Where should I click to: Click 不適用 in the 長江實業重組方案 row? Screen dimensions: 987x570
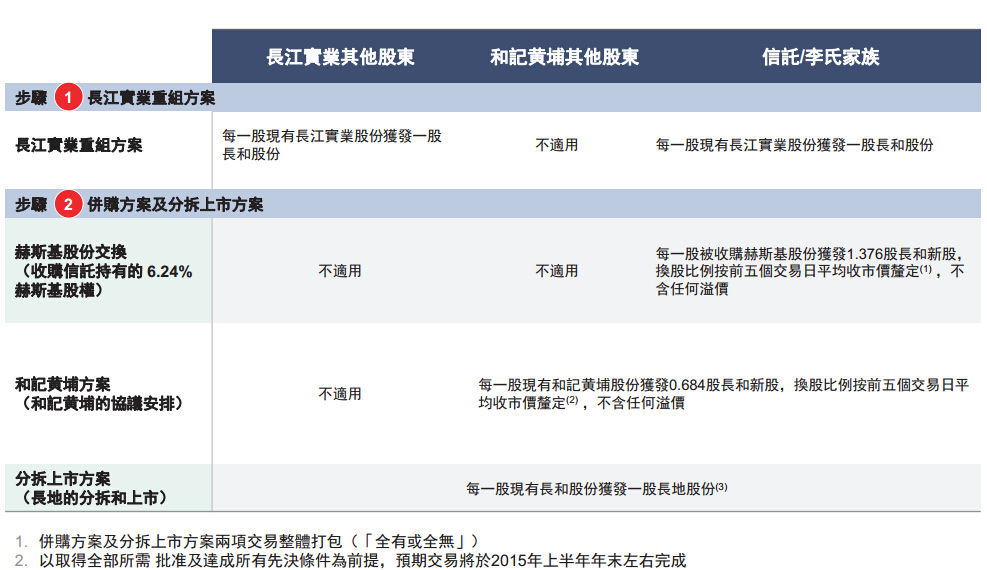pyautogui.click(x=556, y=145)
